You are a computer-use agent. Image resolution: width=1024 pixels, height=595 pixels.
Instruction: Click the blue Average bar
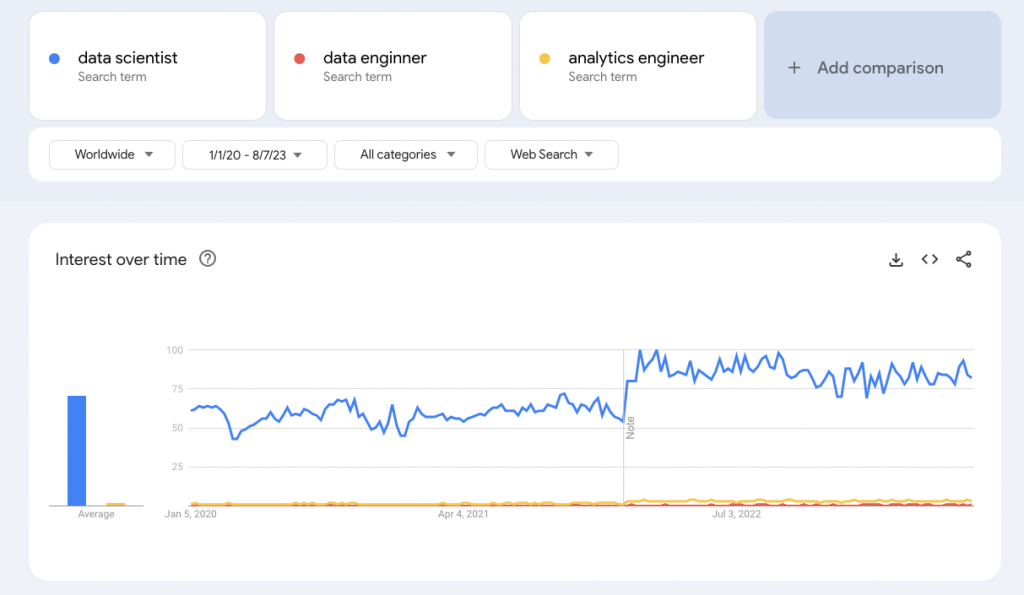77,450
